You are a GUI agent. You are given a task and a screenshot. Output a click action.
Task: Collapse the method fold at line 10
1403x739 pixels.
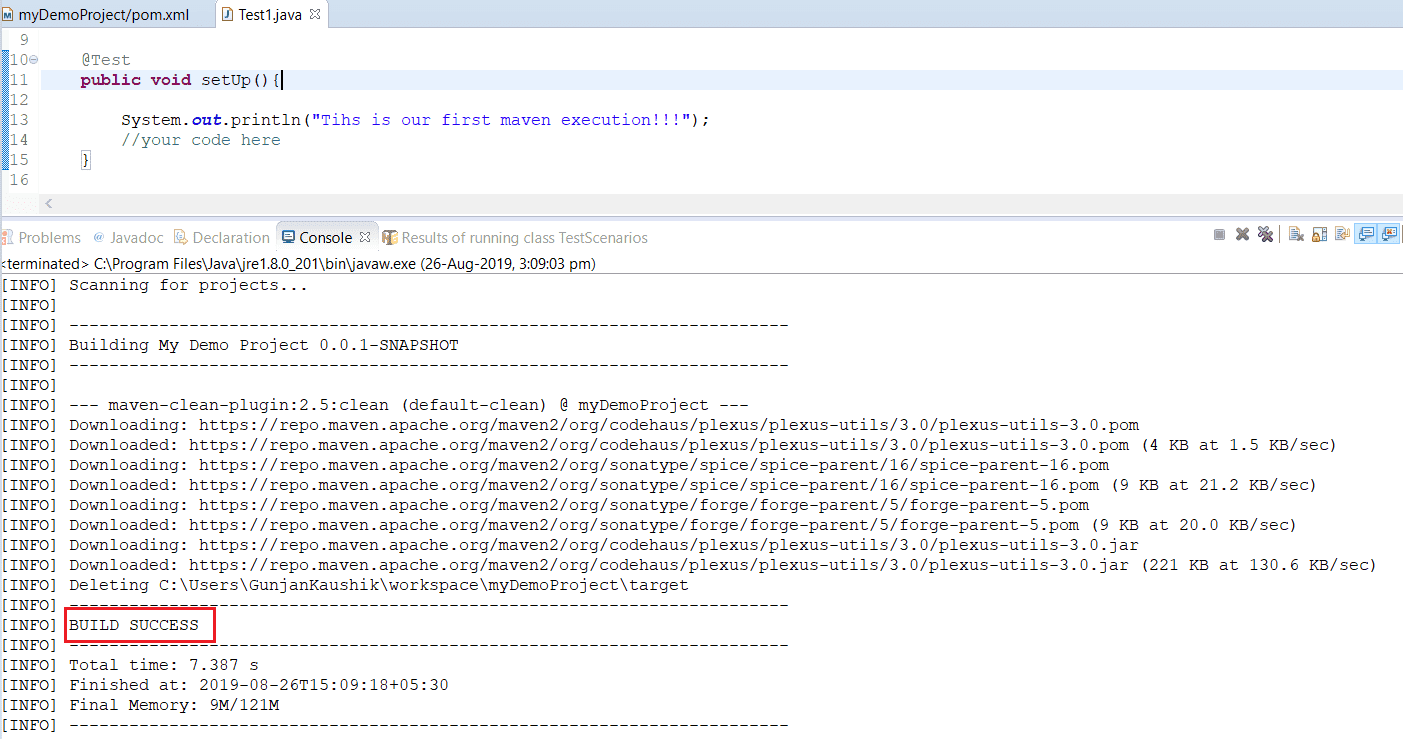34,60
